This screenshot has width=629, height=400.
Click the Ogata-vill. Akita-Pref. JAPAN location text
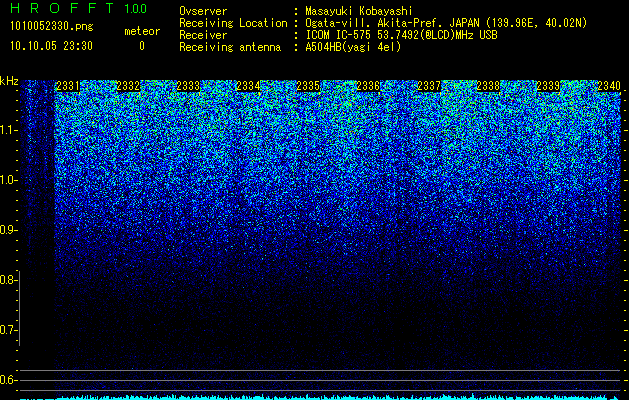[x=446, y=23]
